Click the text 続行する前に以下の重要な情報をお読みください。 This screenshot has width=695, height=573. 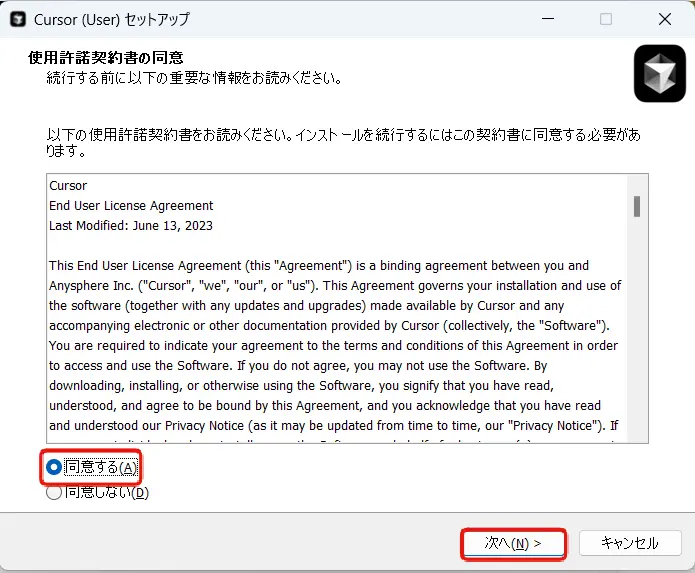tap(194, 78)
